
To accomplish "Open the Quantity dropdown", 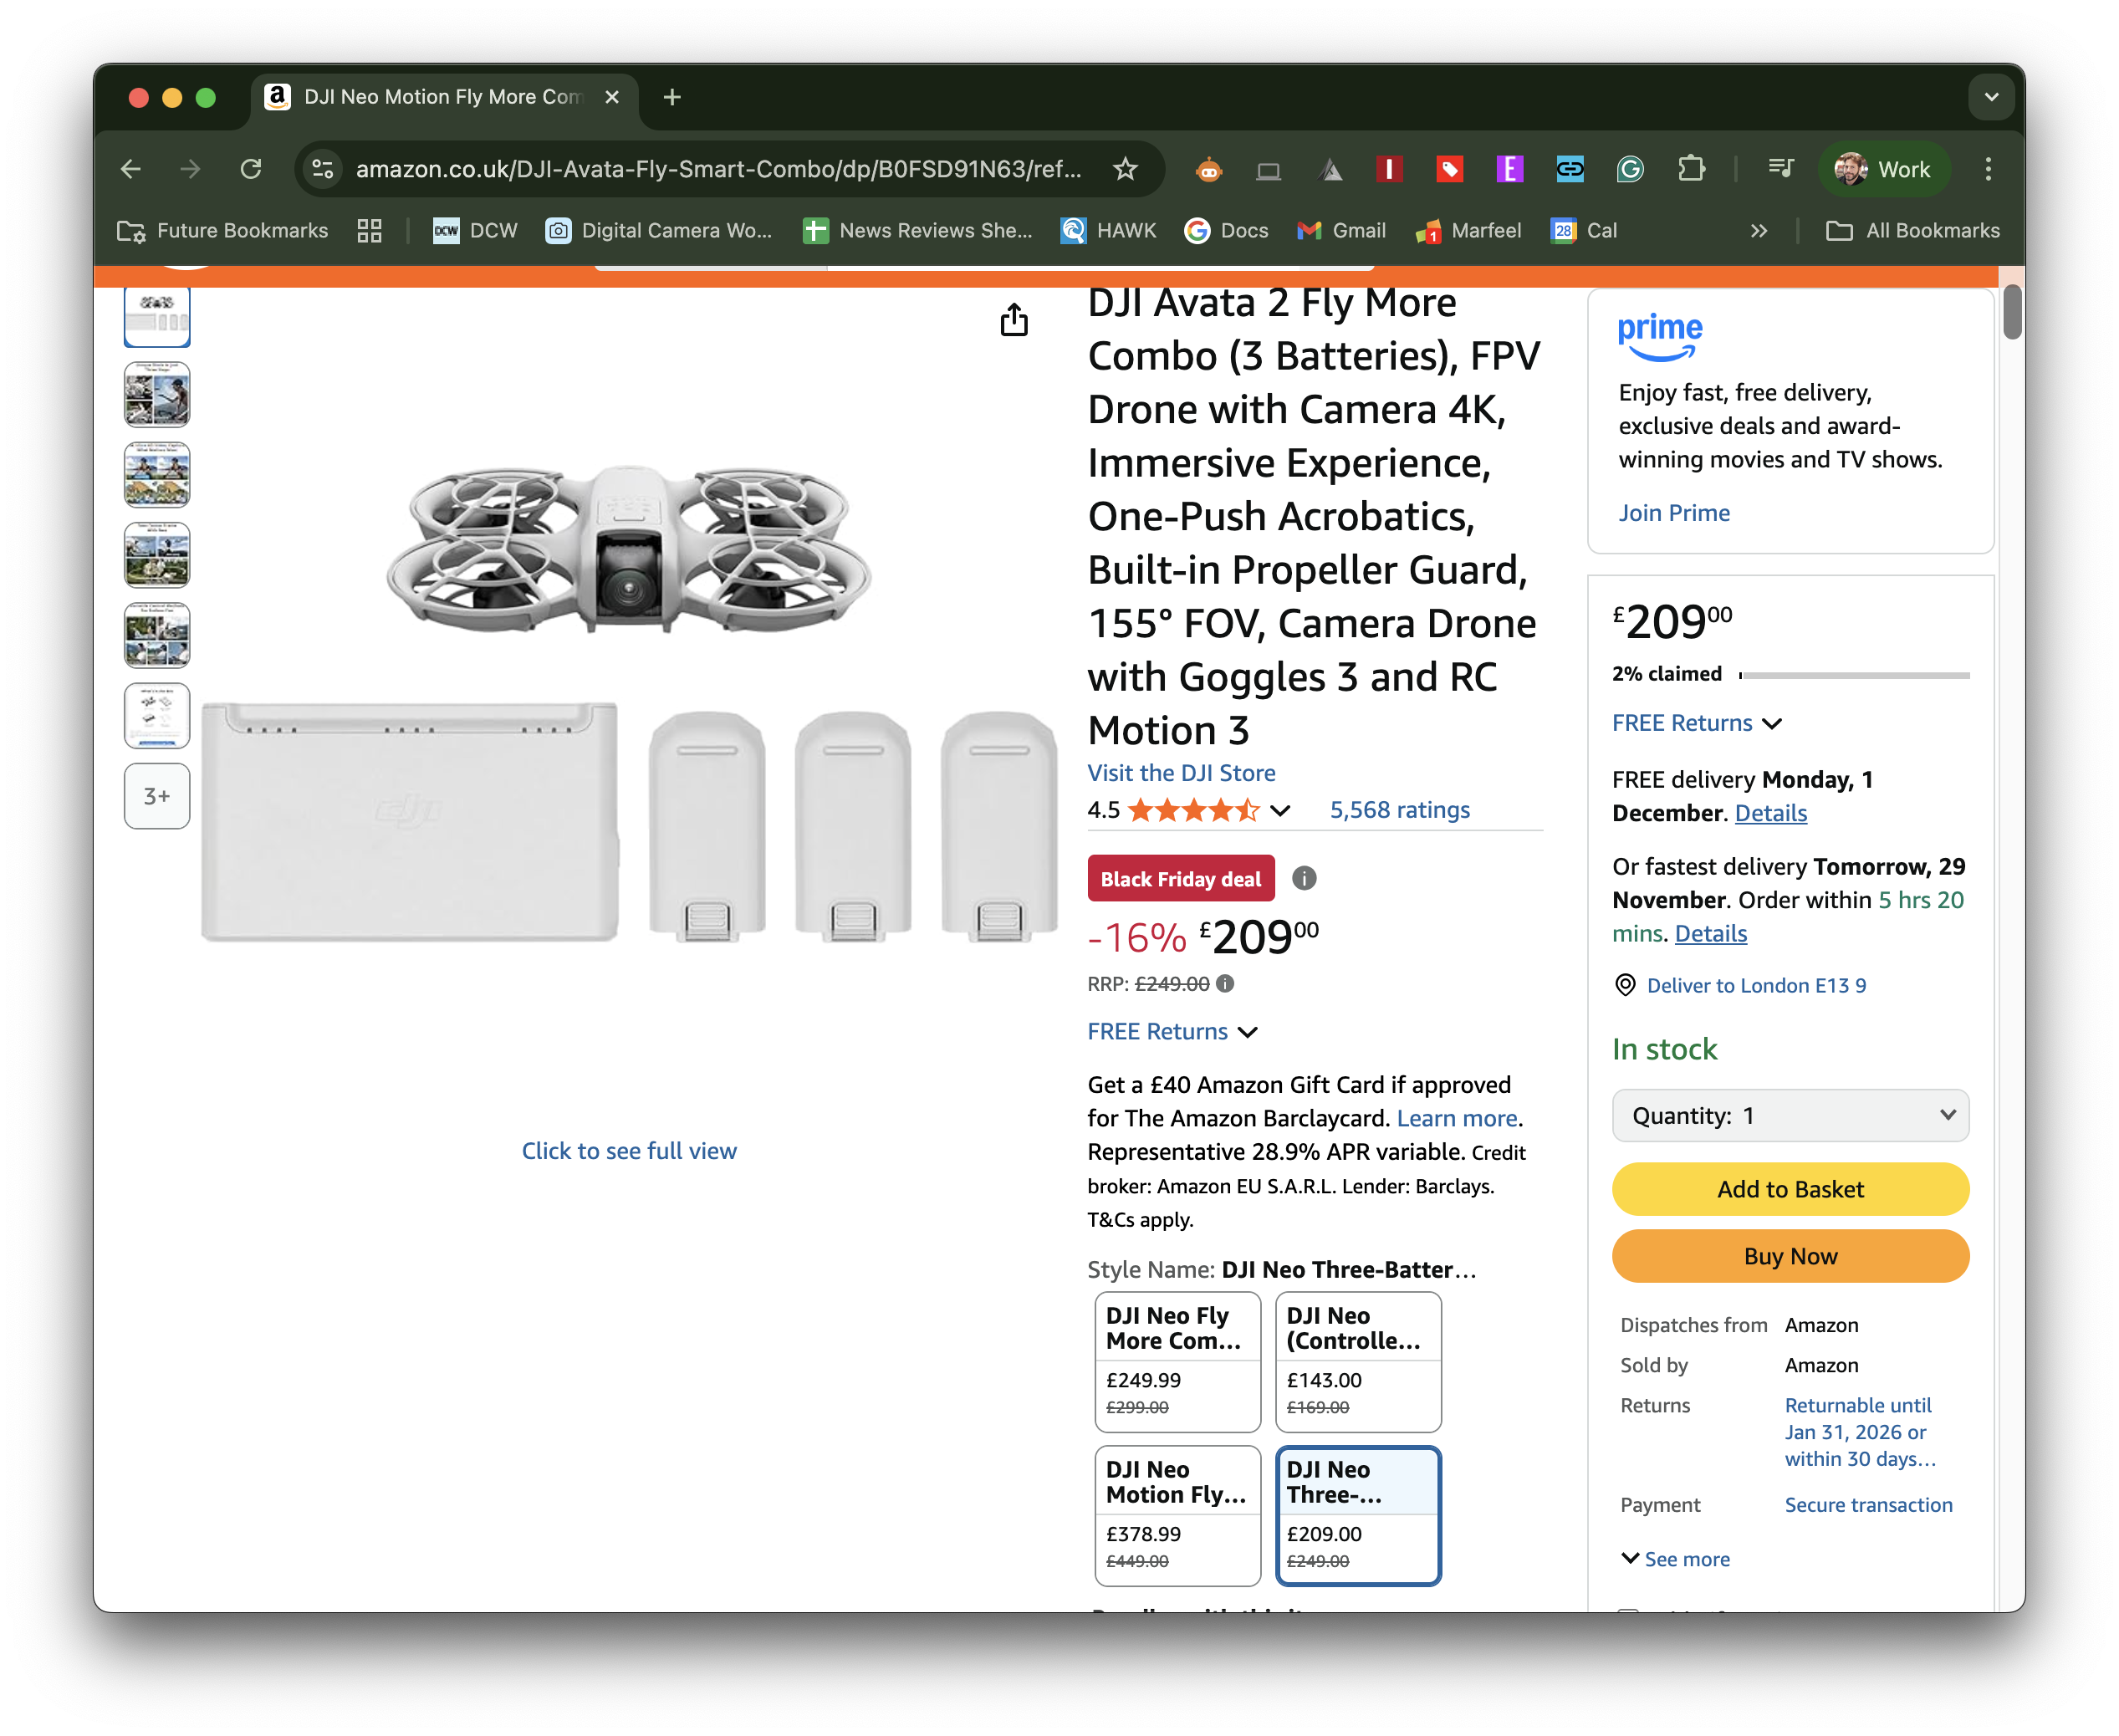I will (x=1790, y=1115).
